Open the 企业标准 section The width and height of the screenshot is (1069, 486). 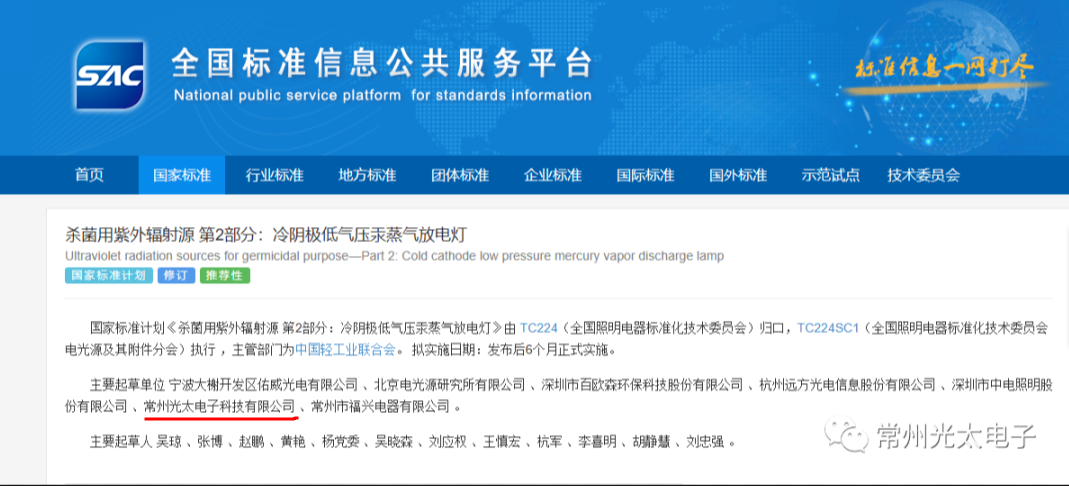(x=552, y=175)
